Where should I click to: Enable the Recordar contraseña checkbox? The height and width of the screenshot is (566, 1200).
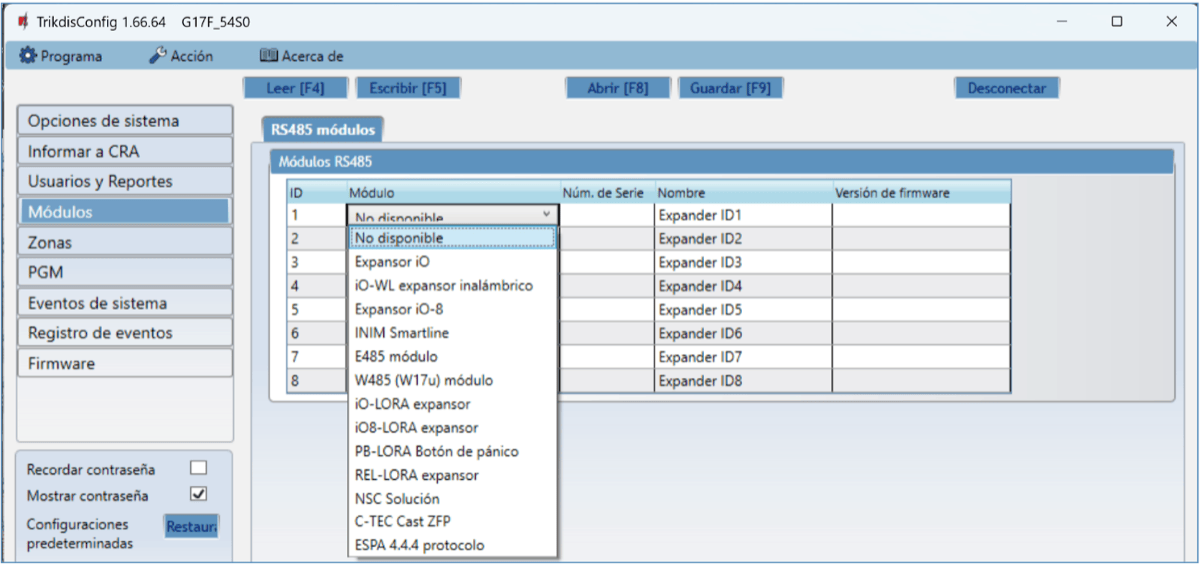198,468
